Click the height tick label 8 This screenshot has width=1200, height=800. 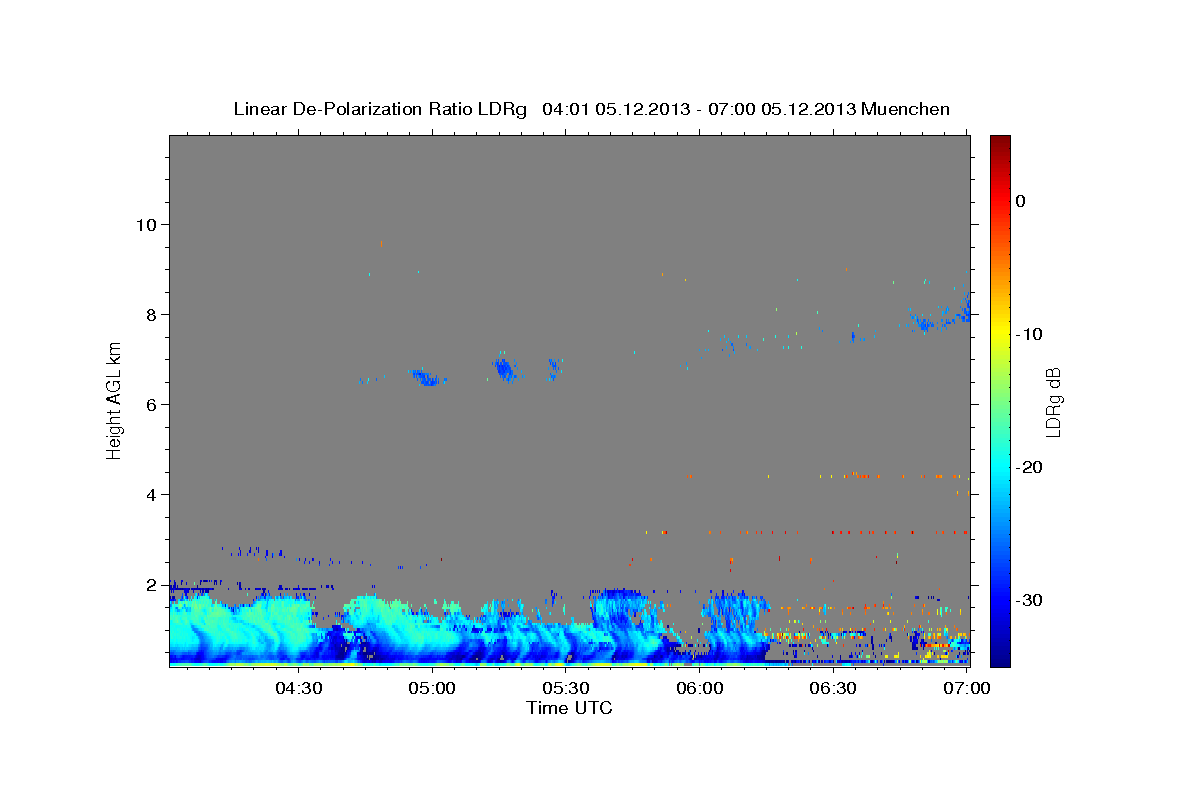click(152, 314)
